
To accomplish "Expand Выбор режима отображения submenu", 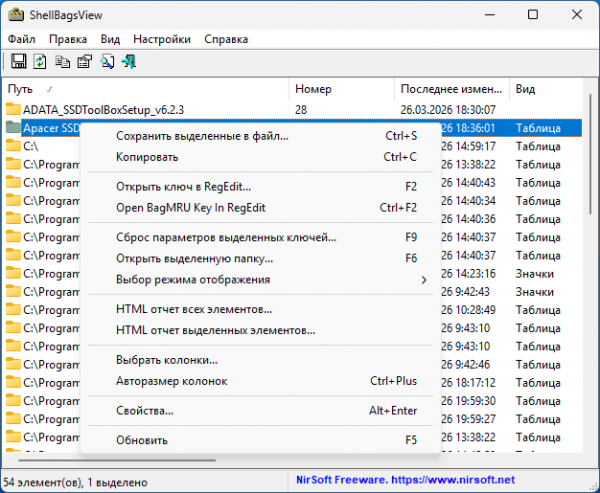I will pos(260,279).
